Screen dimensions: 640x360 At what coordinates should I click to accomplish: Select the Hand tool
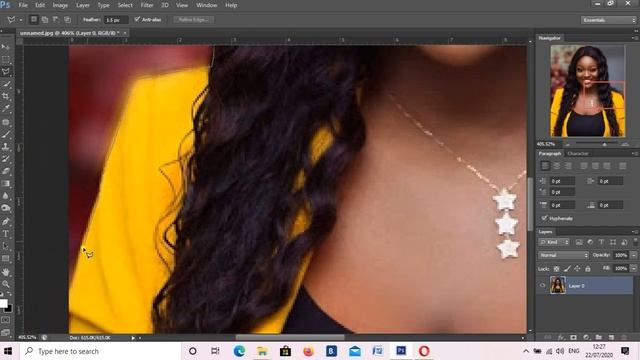point(6,272)
